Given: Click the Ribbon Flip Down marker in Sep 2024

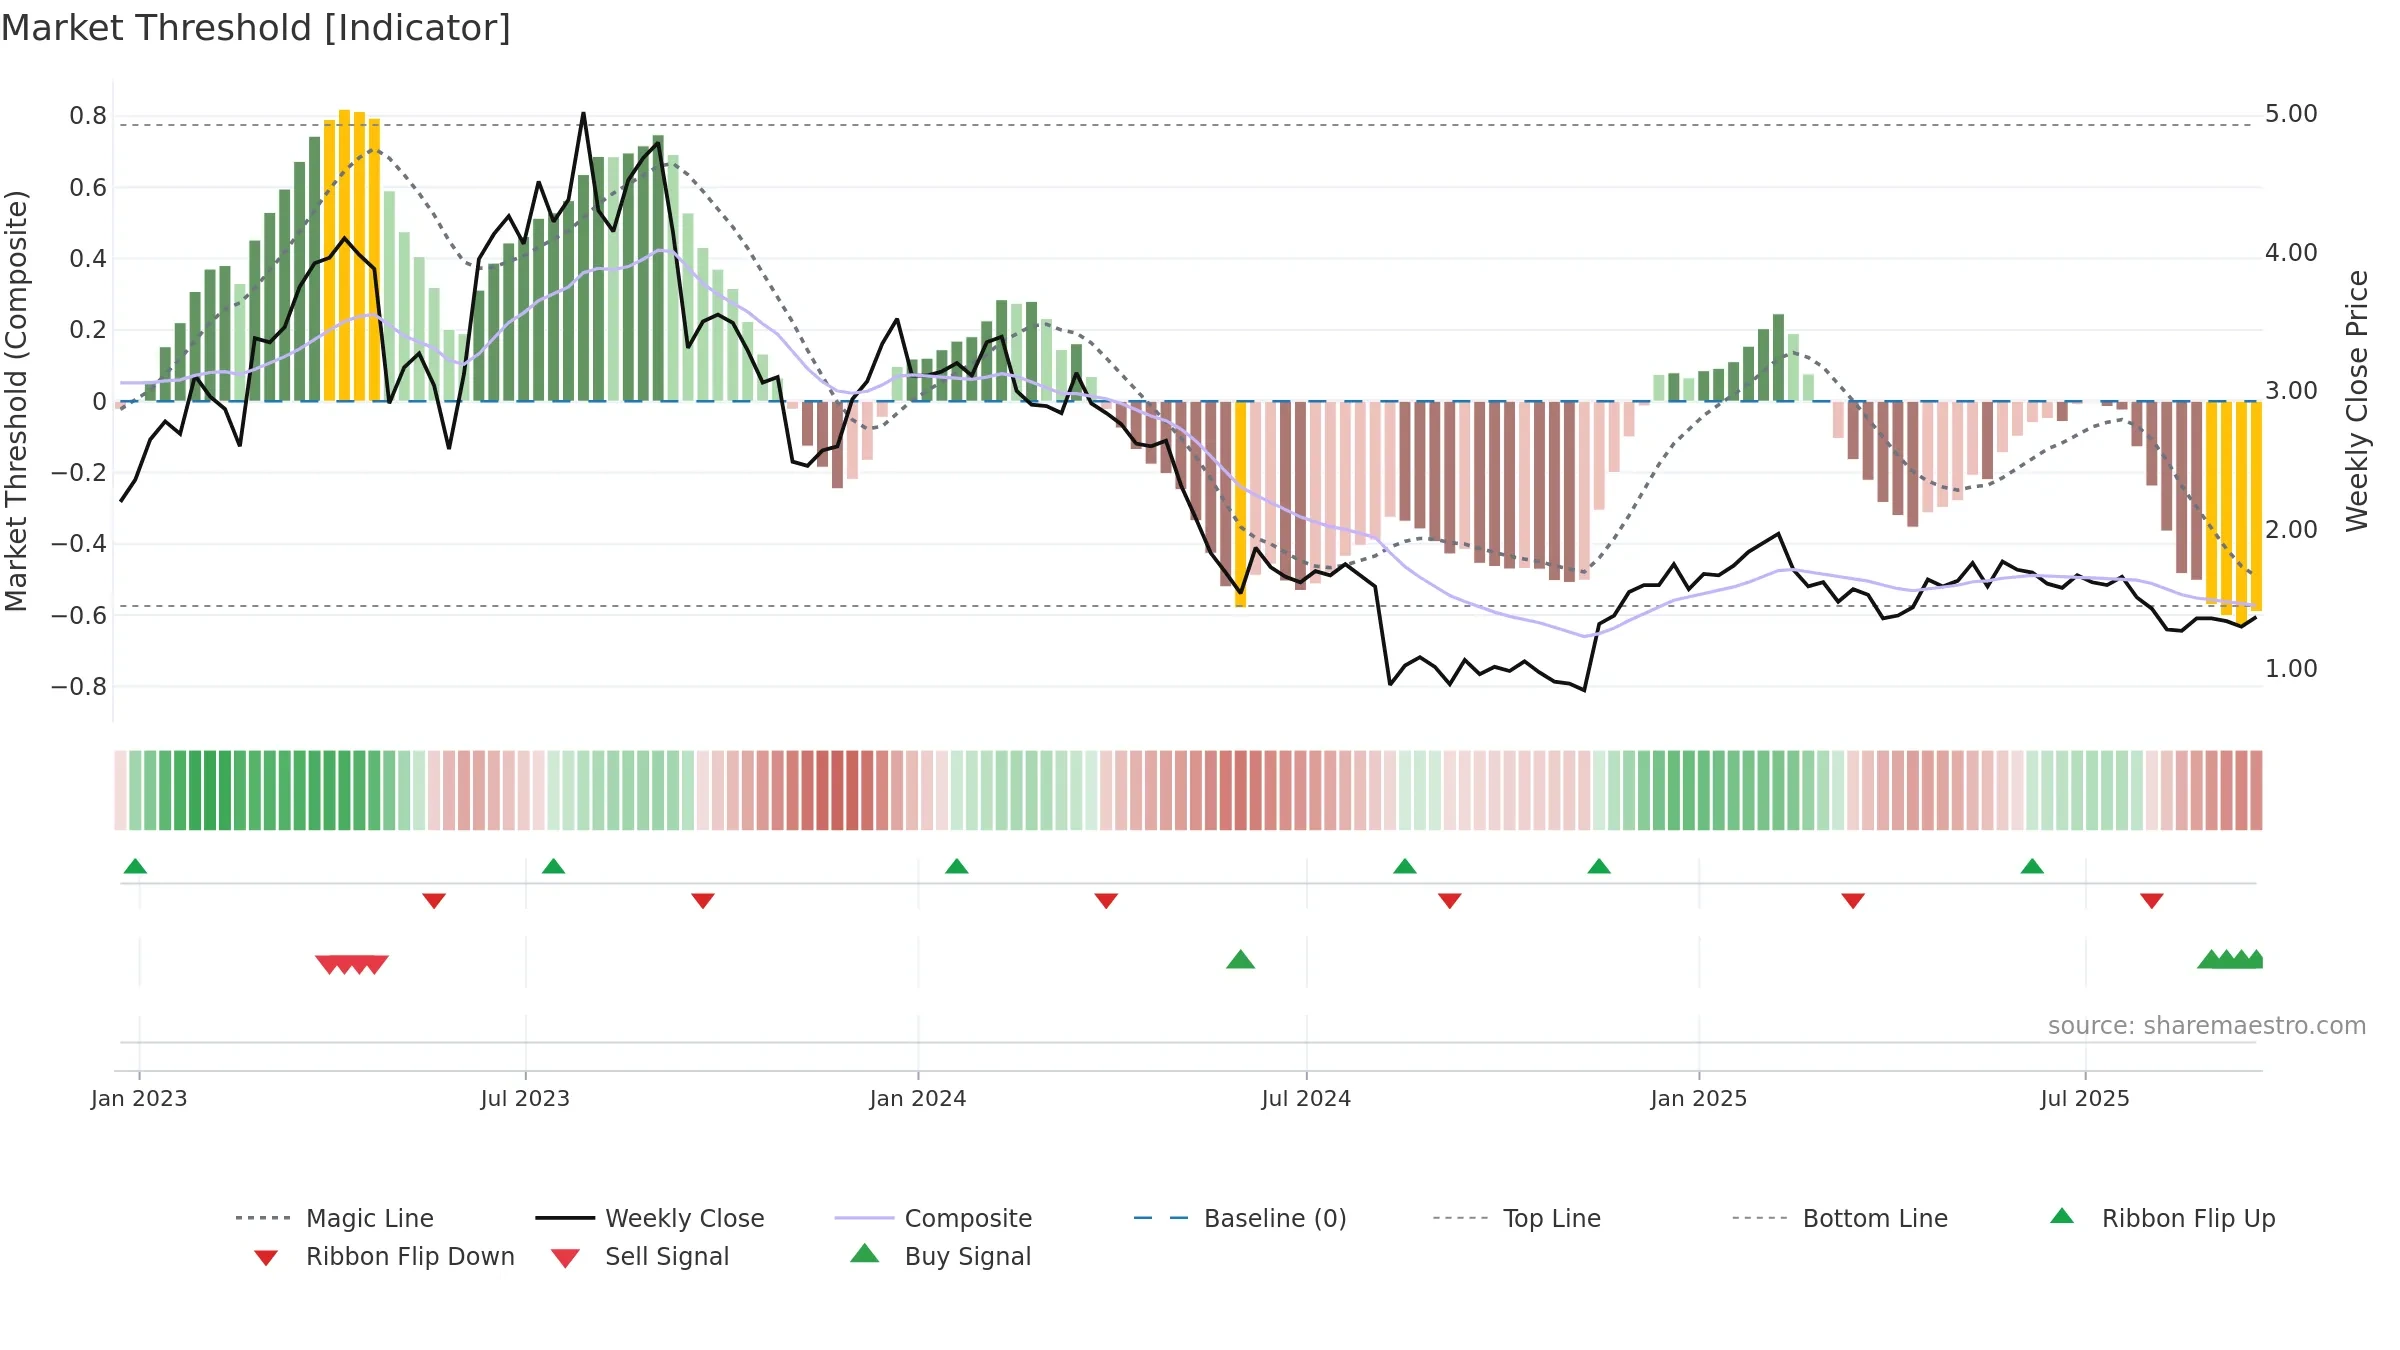Looking at the screenshot, I should tap(1449, 901).
